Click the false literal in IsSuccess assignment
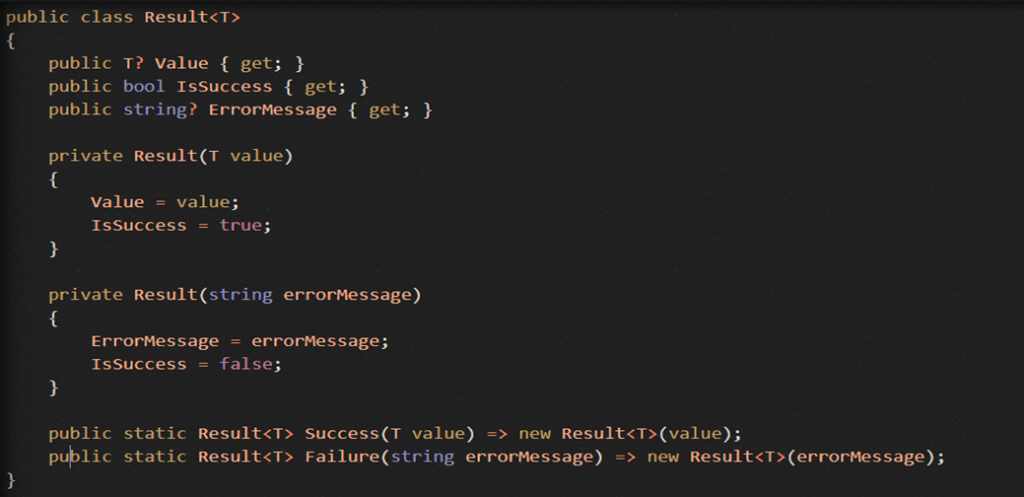Screen dimensions: 1024x497 click(246, 364)
